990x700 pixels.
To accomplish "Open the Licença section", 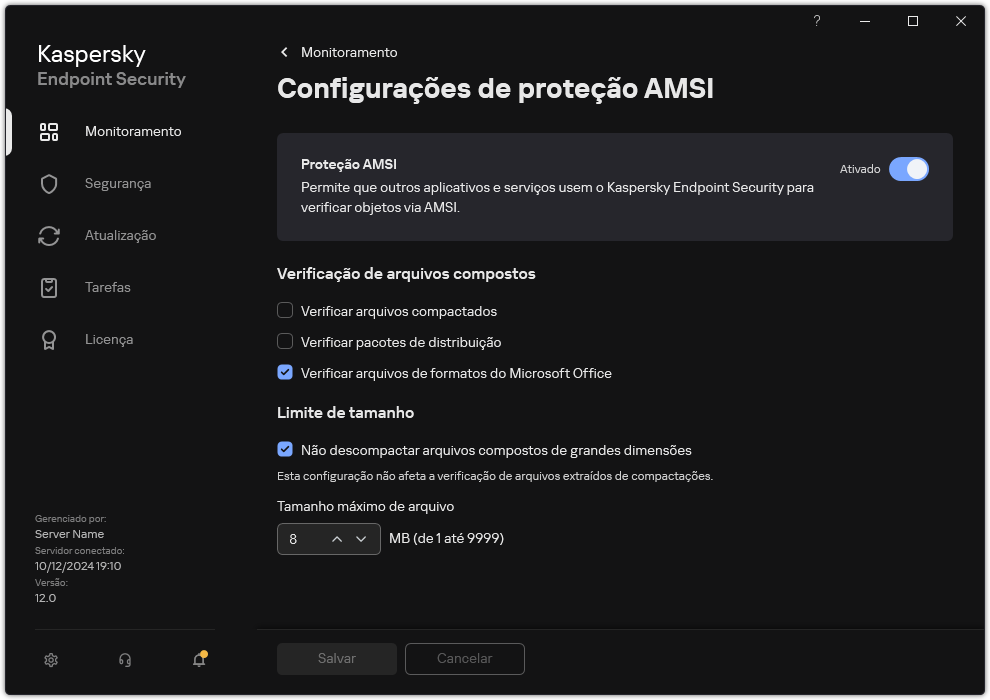I will tap(108, 339).
